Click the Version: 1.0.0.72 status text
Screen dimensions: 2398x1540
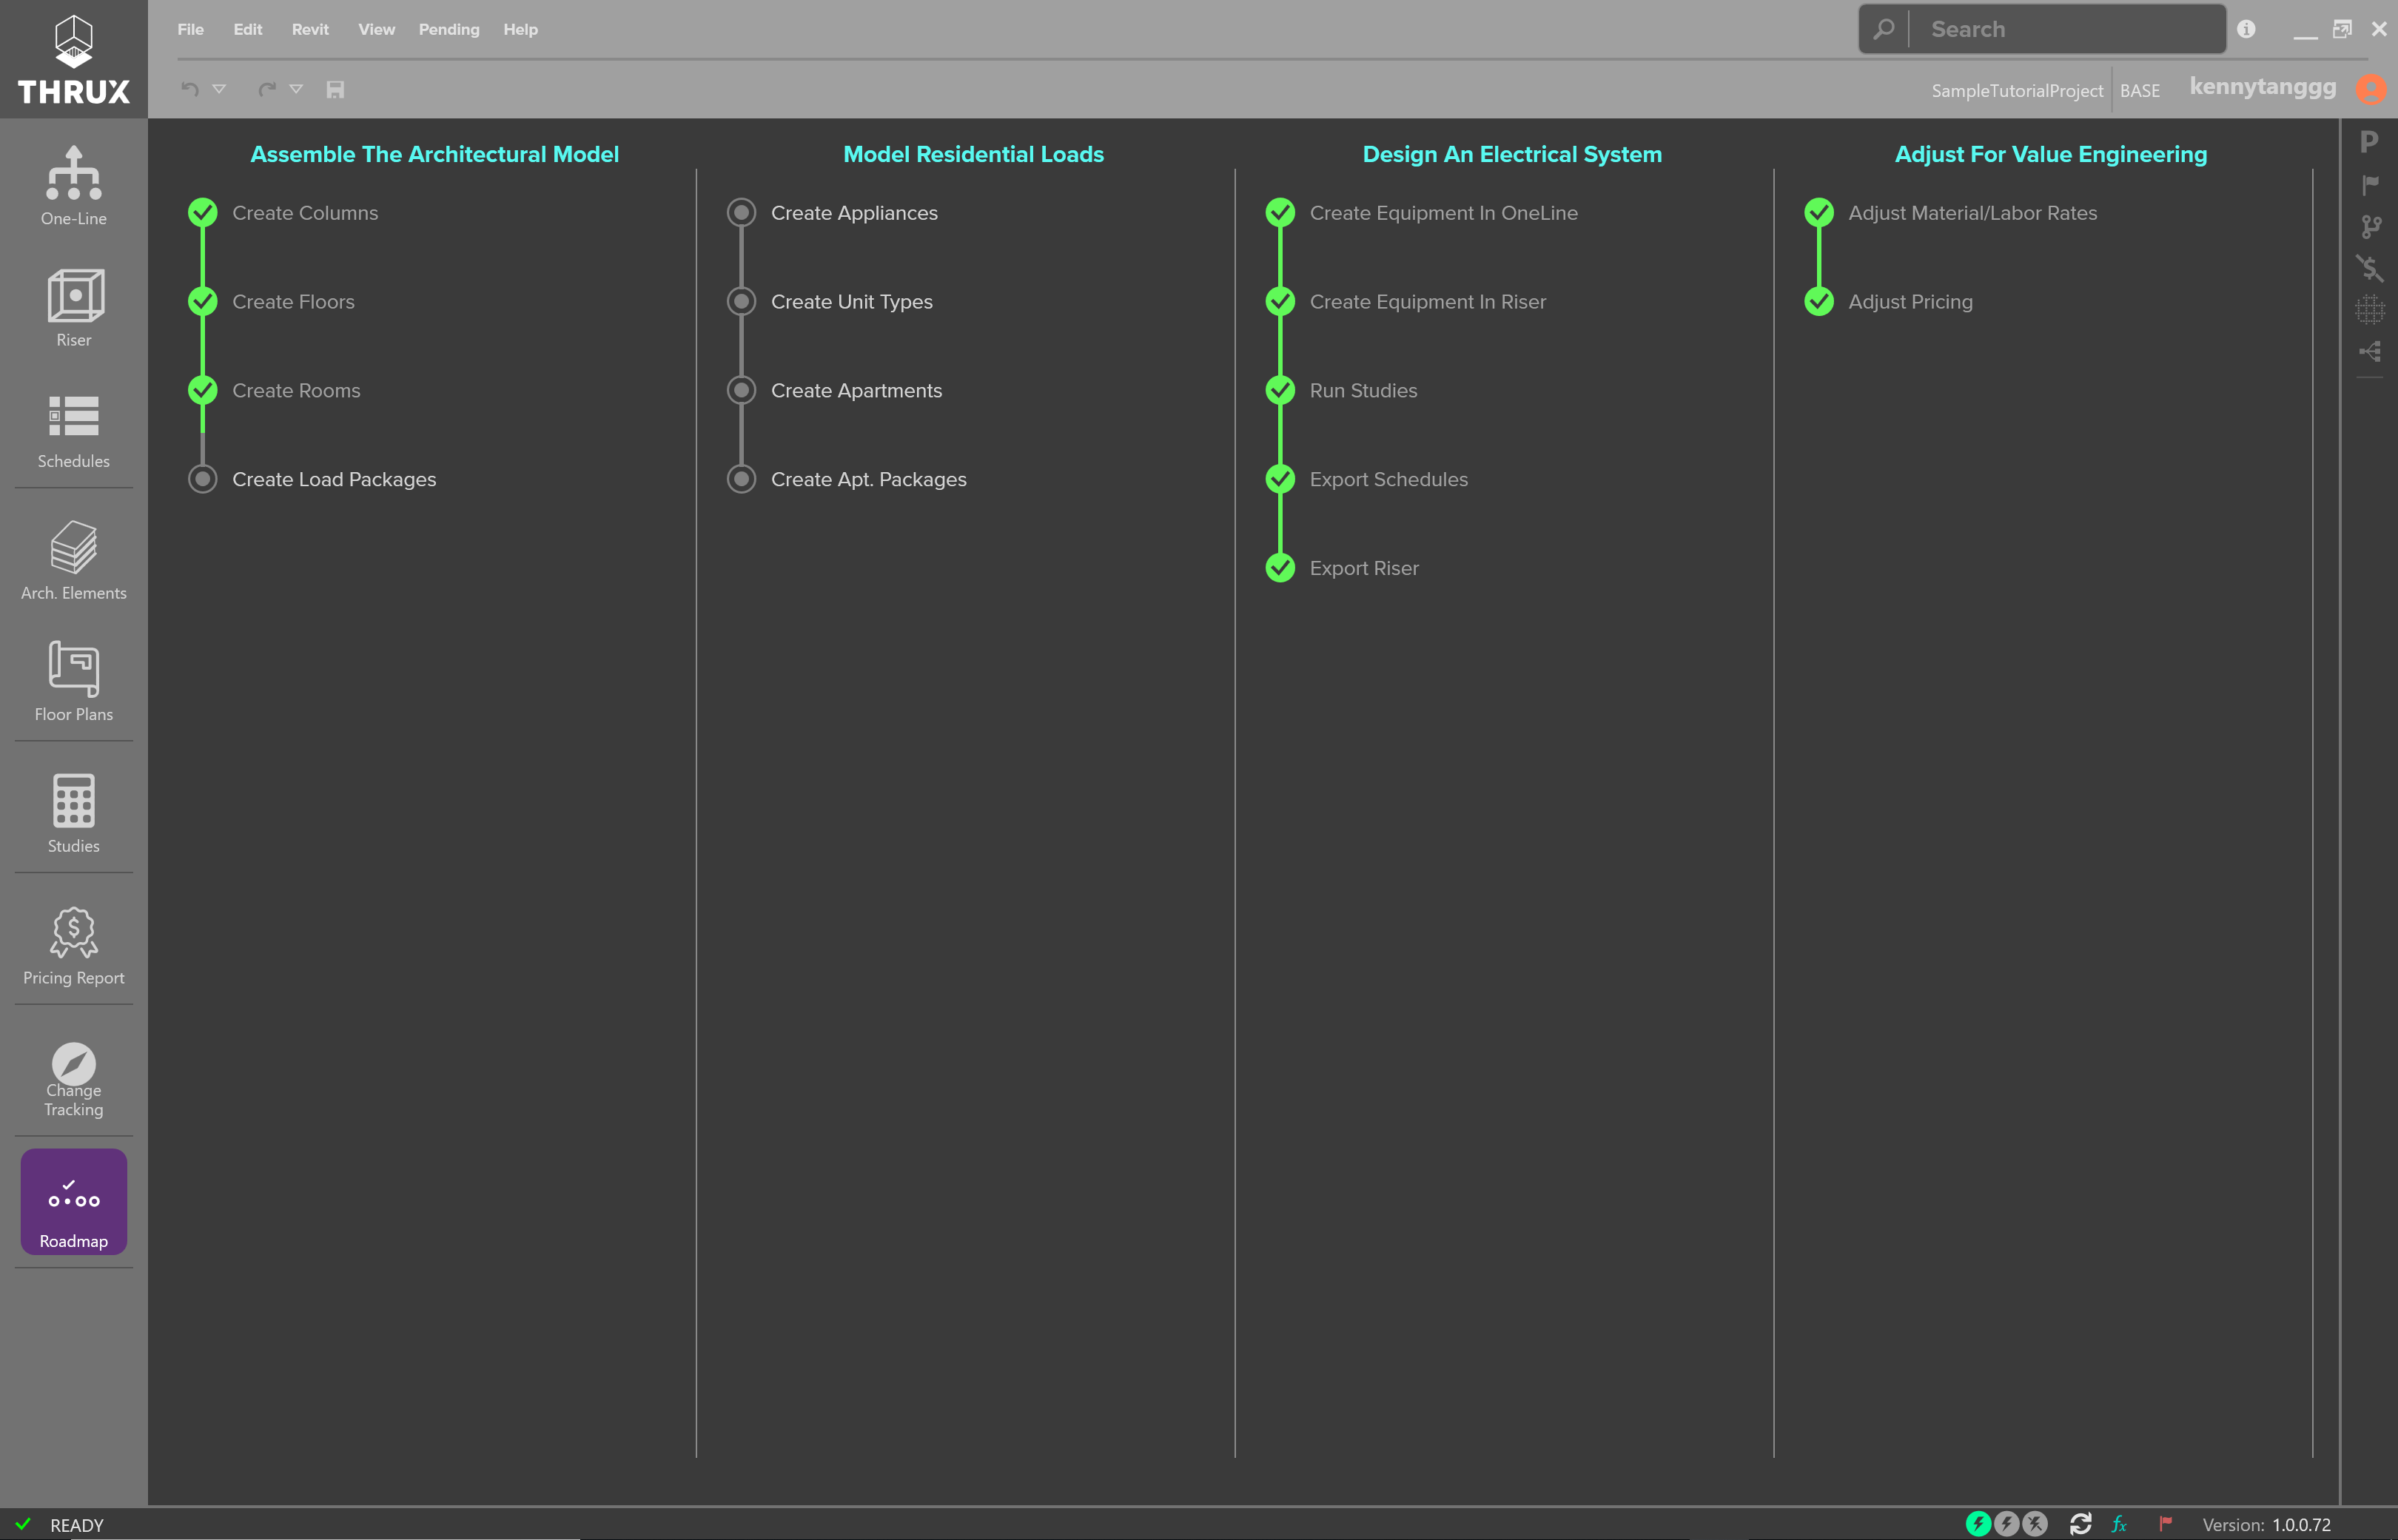click(2266, 1525)
